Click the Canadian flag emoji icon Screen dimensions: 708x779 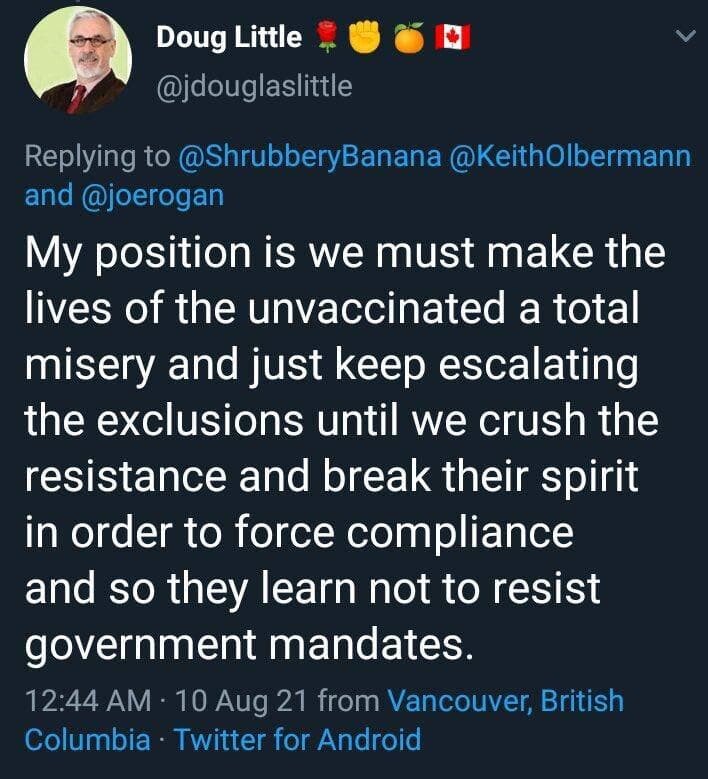click(x=455, y=38)
